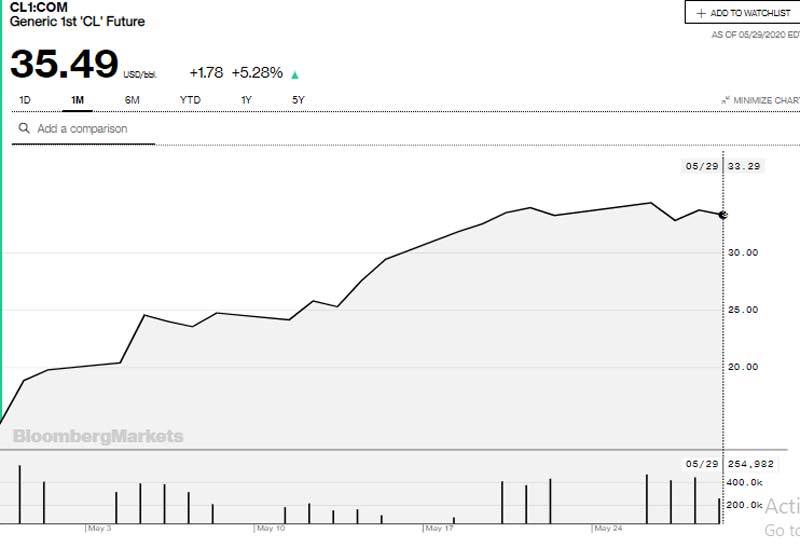Switch chart to YTD range

click(189, 100)
